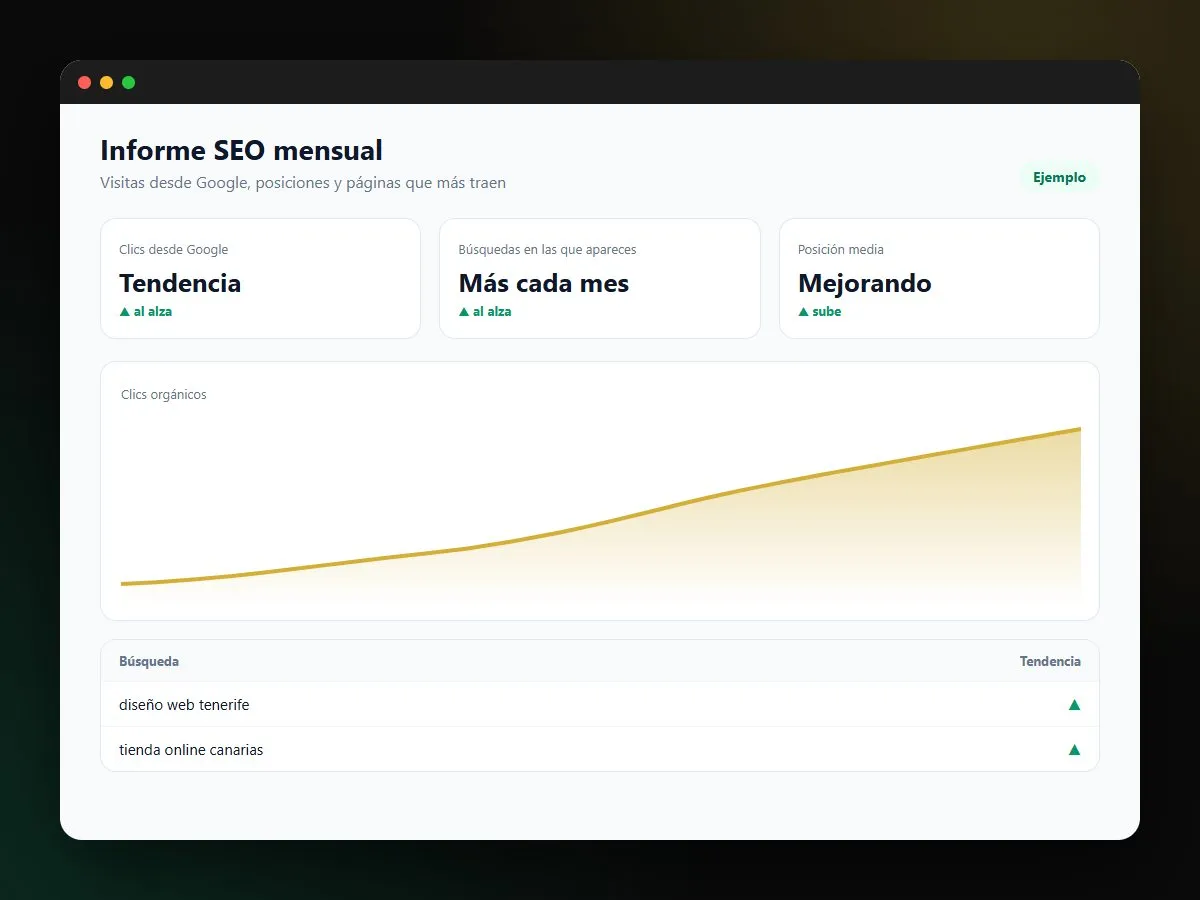Click the golden line in organic clicks chart
1200x900 pixels.
coord(600,524)
